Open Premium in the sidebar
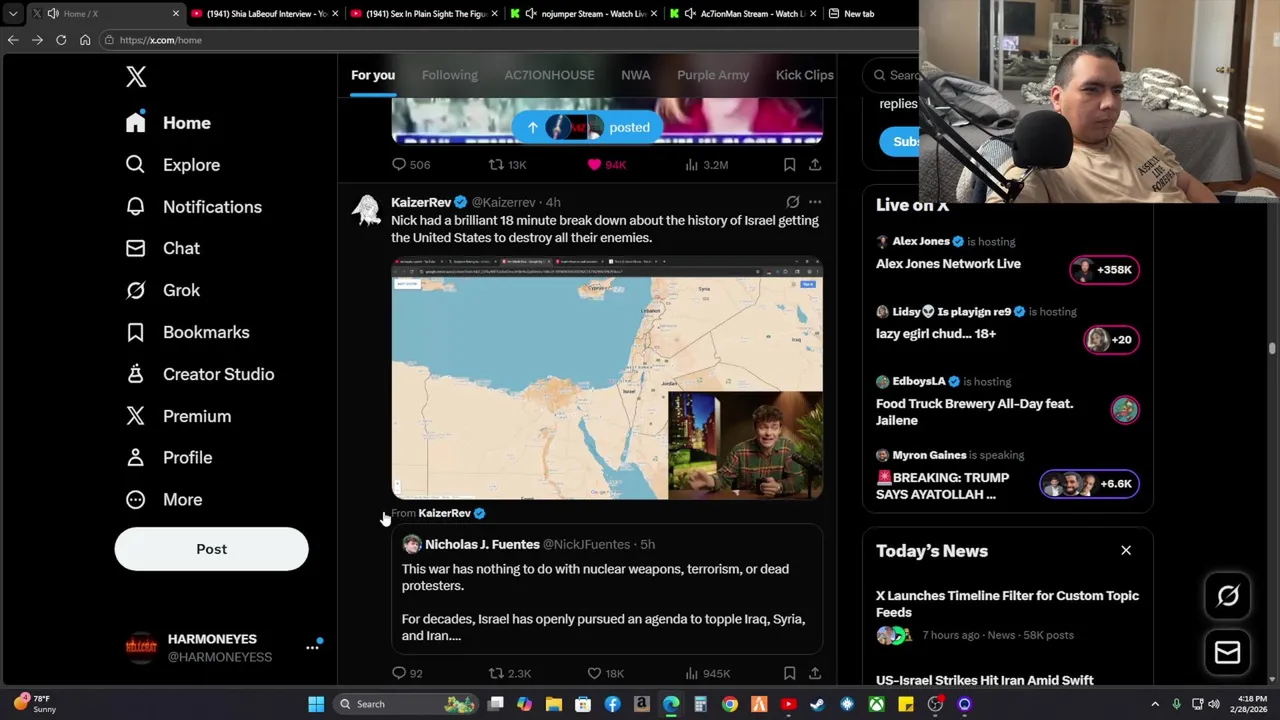 (178, 416)
